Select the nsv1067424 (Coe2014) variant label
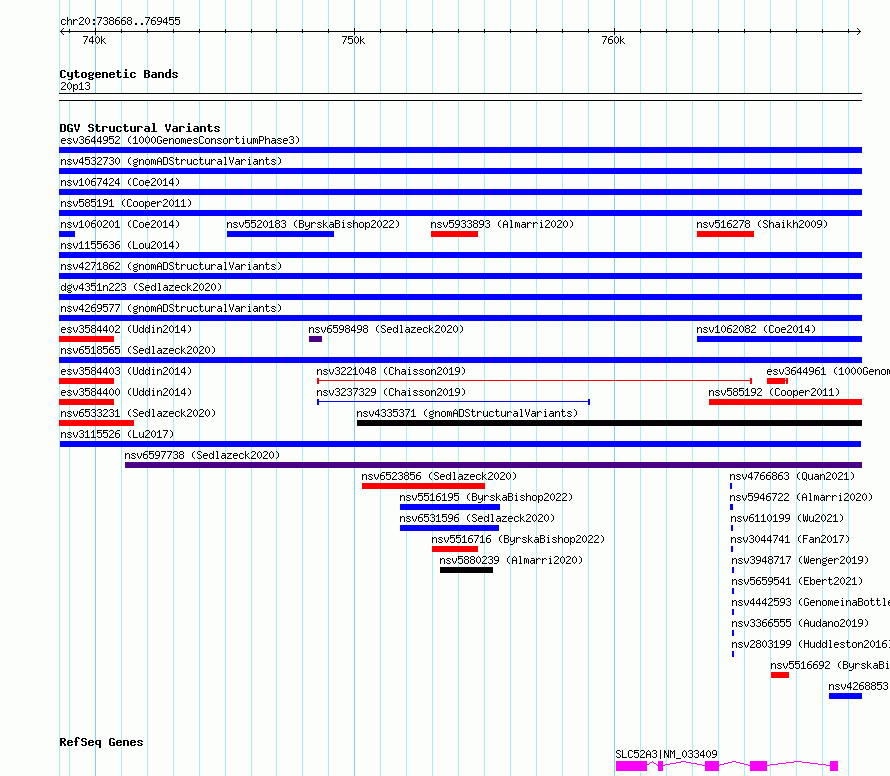This screenshot has height=776, width=890. point(120,182)
